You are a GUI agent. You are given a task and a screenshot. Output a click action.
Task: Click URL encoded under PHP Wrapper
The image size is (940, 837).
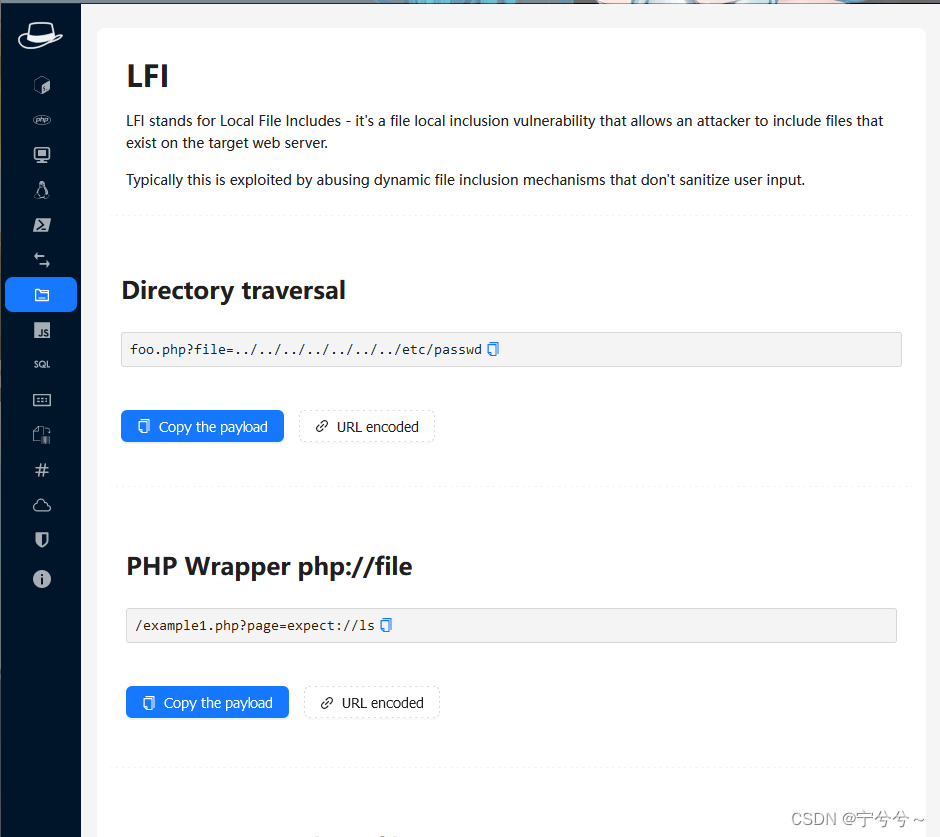pyautogui.click(x=372, y=702)
